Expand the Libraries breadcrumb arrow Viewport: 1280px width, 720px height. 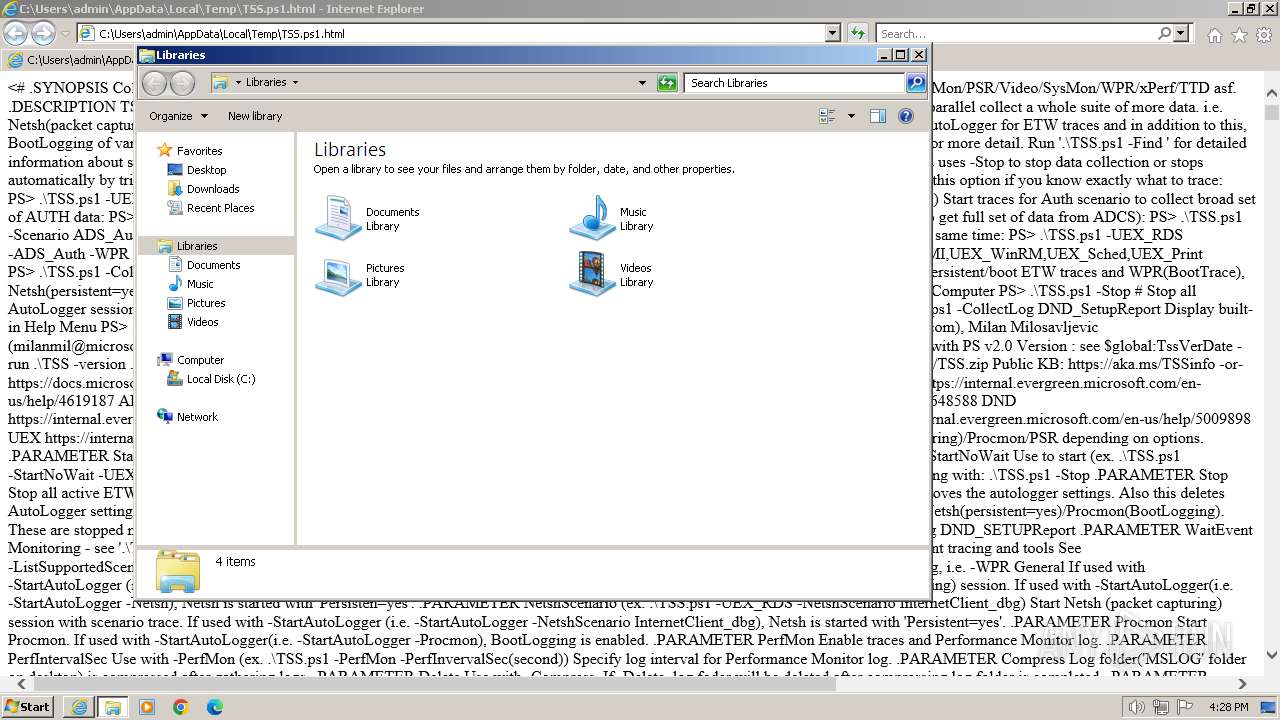(295, 83)
